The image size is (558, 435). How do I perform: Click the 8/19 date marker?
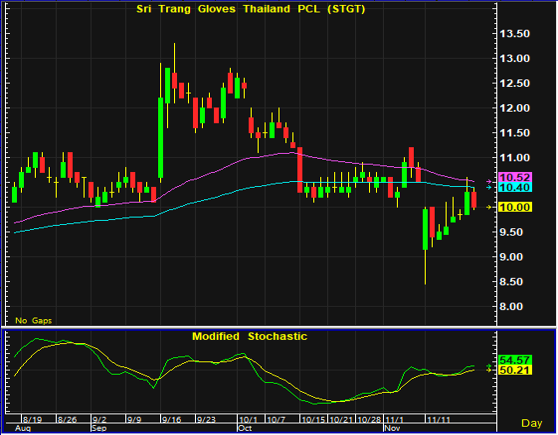point(32,420)
